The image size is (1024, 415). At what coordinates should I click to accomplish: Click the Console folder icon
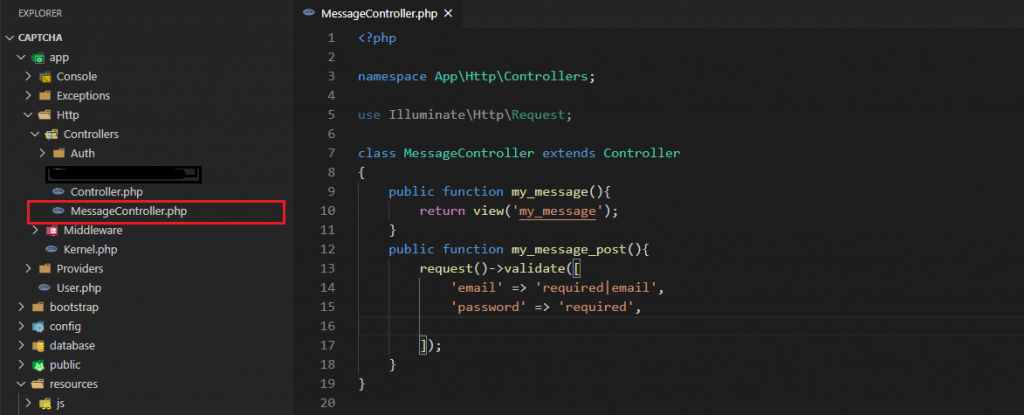click(x=45, y=77)
